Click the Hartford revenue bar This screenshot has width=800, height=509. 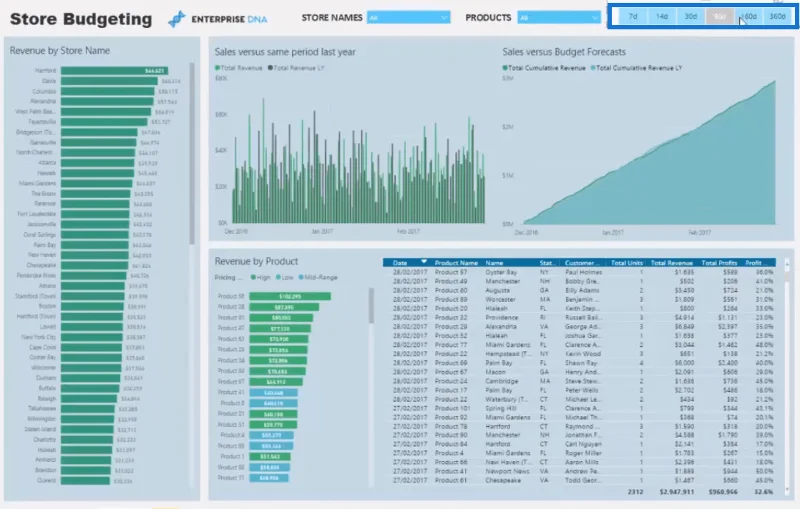[114, 71]
